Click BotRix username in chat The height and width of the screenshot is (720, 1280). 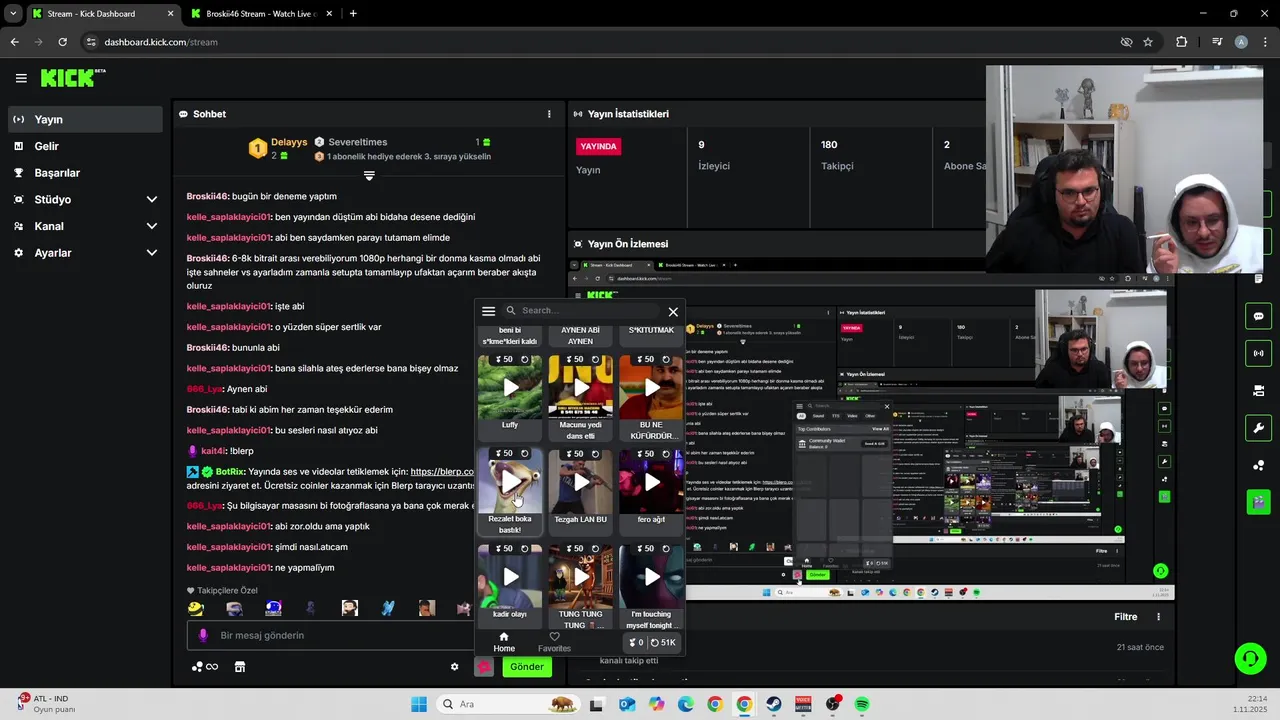click(230, 471)
